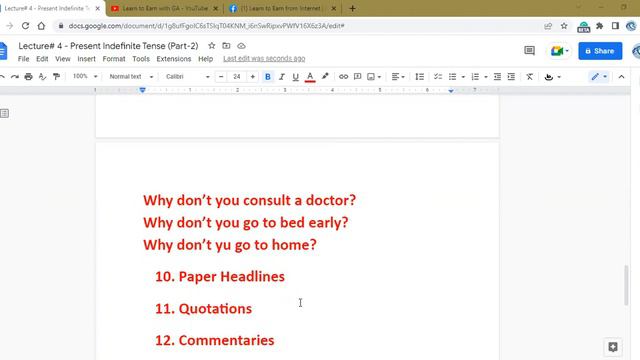Toggle Italic formatting

click(282, 77)
